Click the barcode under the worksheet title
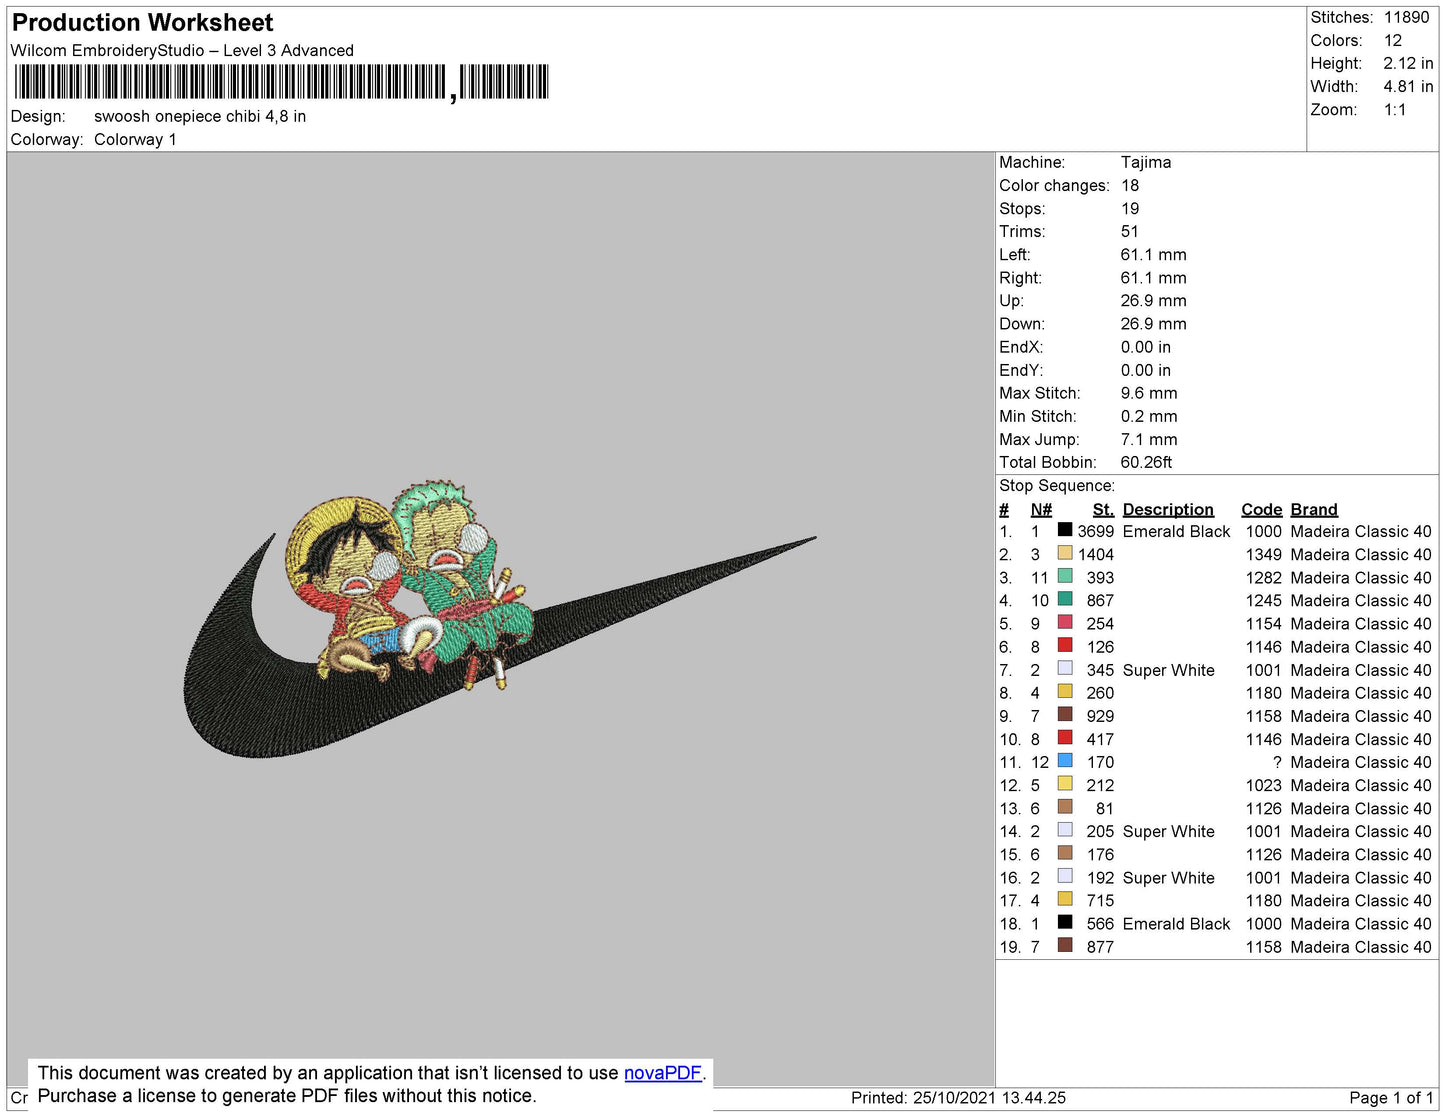1445x1117 pixels. [x=281, y=82]
